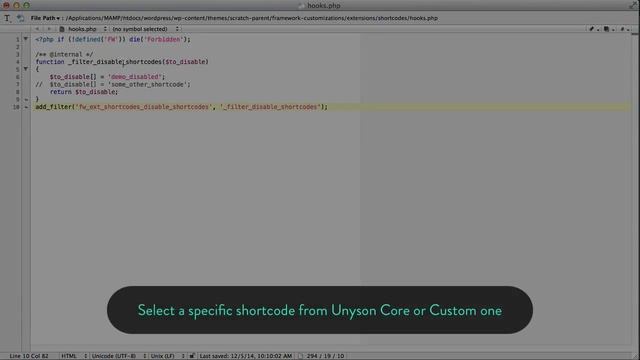This screenshot has width=640, height=360.
Task: Minimize the window with yellow button
Action: (16, 5)
